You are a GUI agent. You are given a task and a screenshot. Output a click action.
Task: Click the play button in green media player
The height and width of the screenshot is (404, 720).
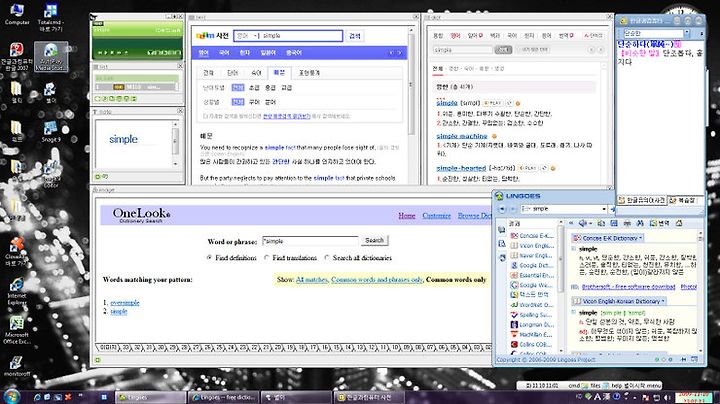pos(106,53)
